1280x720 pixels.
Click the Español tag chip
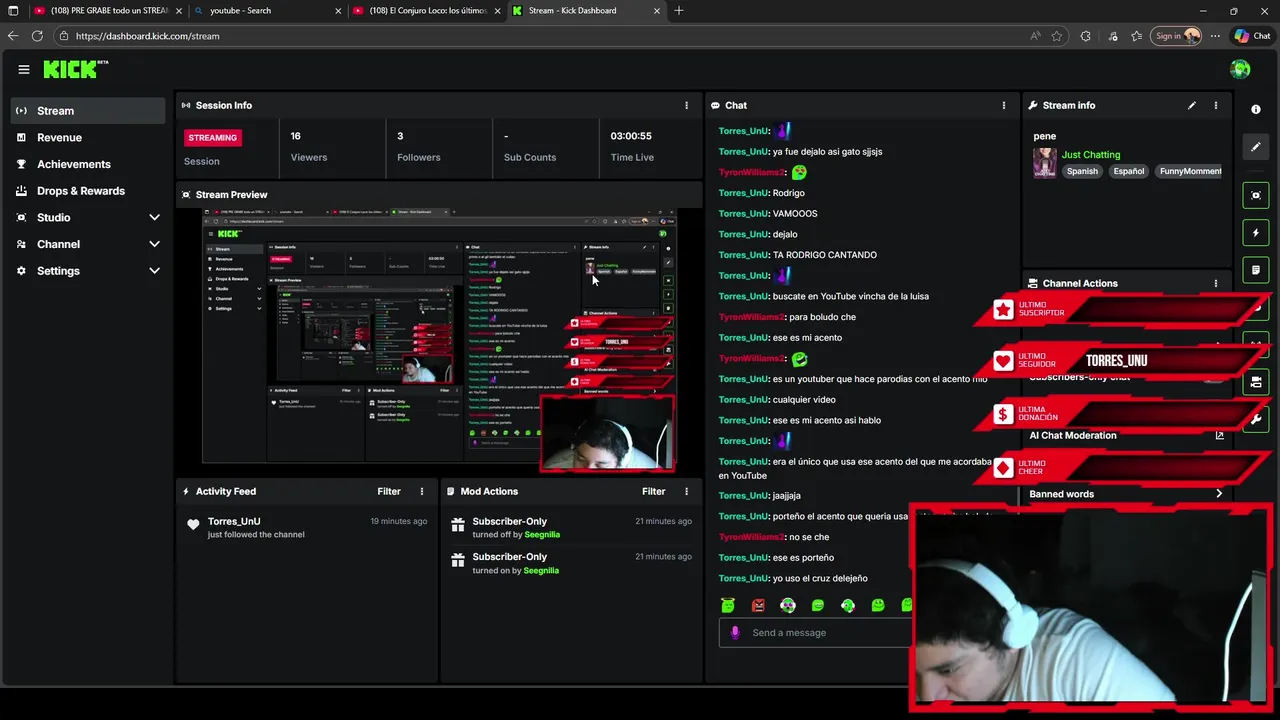click(x=1128, y=171)
